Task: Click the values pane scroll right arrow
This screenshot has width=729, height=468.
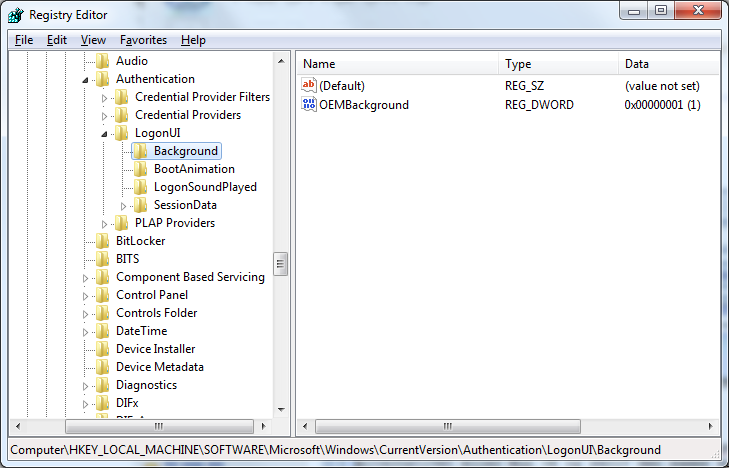Action: click(710, 426)
